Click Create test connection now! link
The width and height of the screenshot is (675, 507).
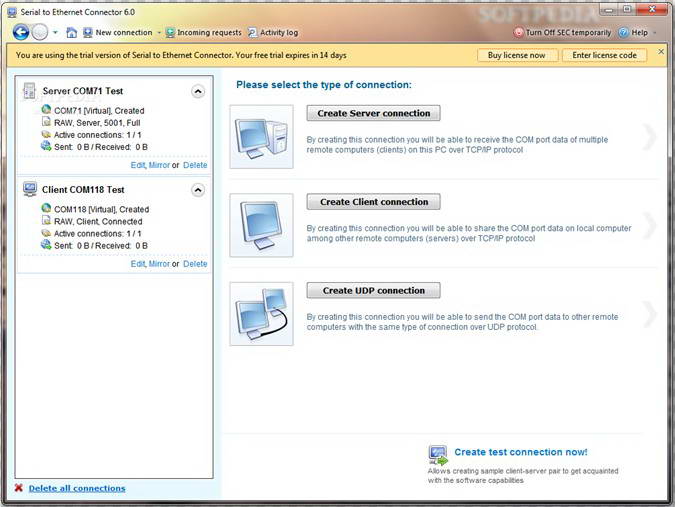coord(521,452)
